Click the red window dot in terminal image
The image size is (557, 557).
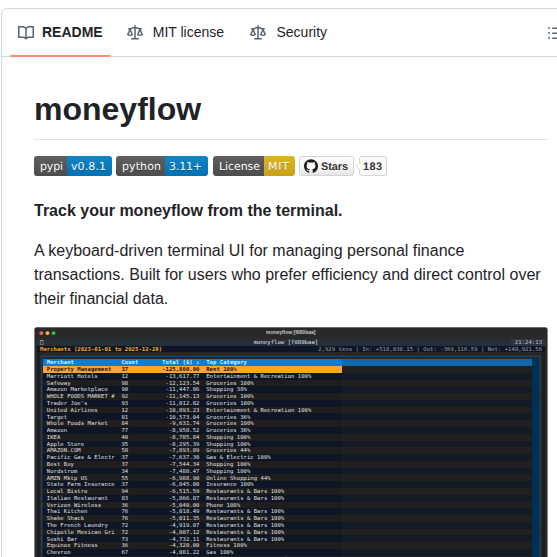pyautogui.click(x=41, y=333)
